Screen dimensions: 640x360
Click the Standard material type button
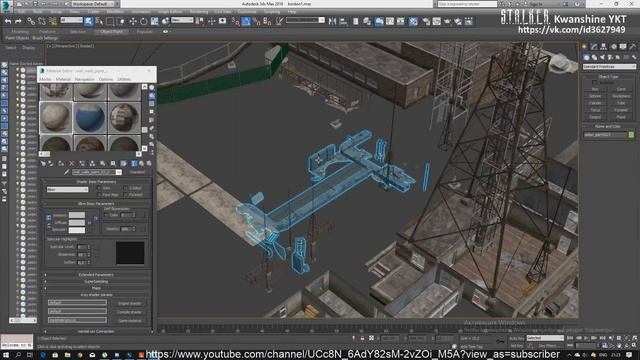(137, 172)
